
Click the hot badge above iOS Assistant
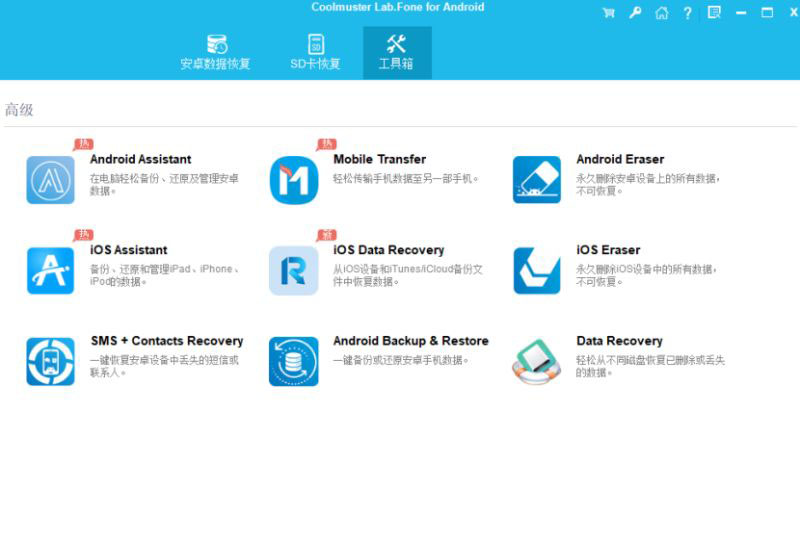click(x=83, y=235)
